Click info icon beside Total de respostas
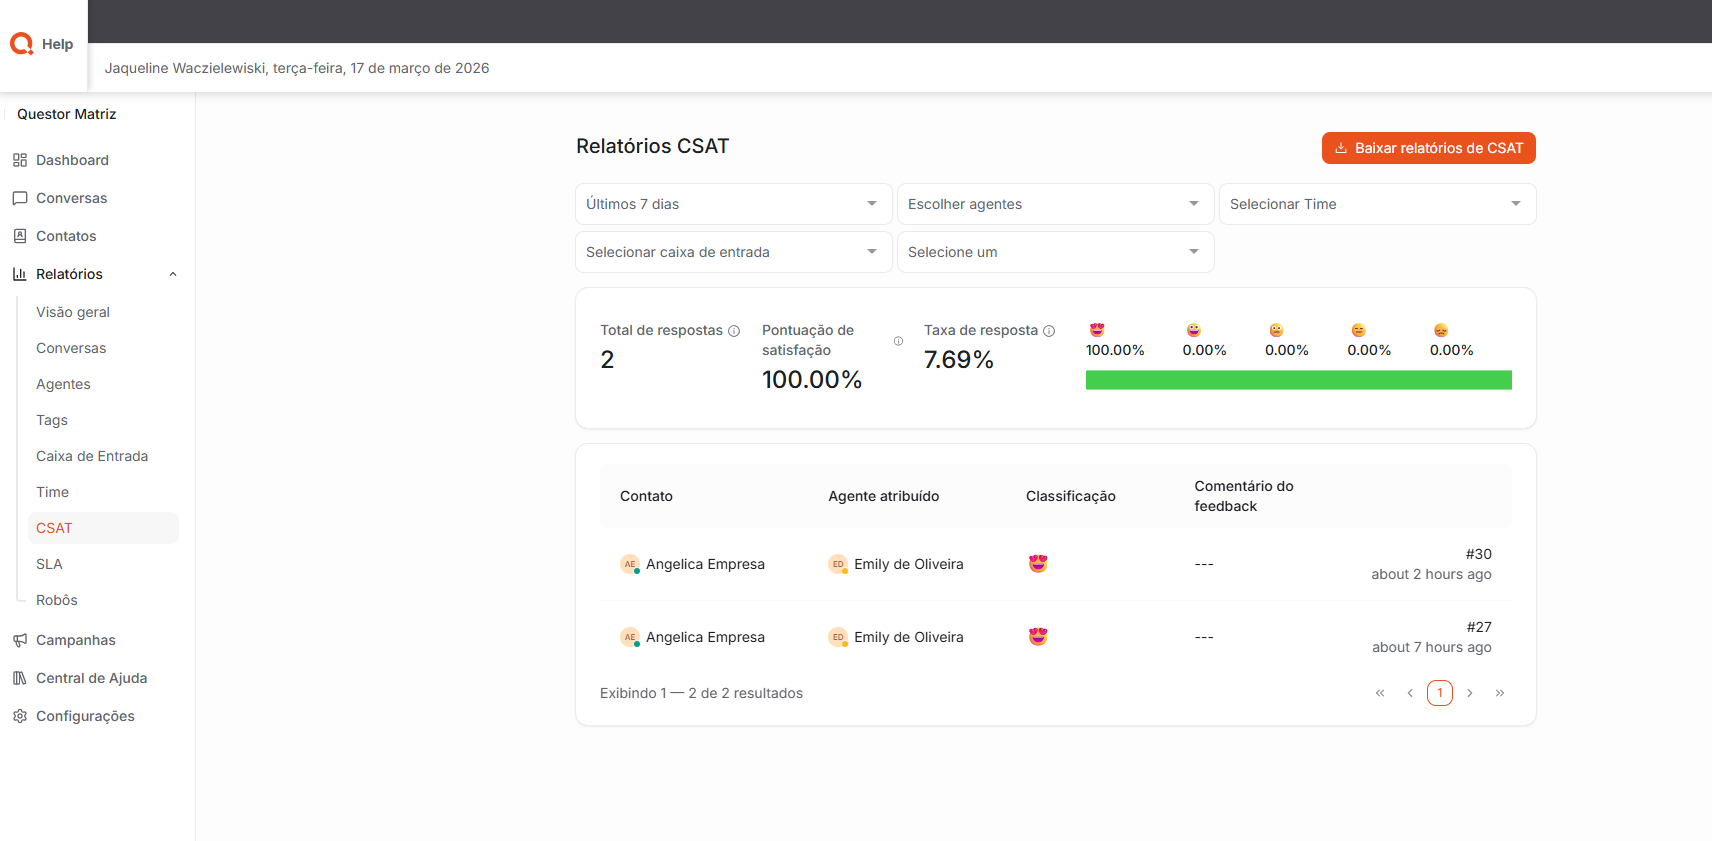1712x841 pixels. pos(734,331)
